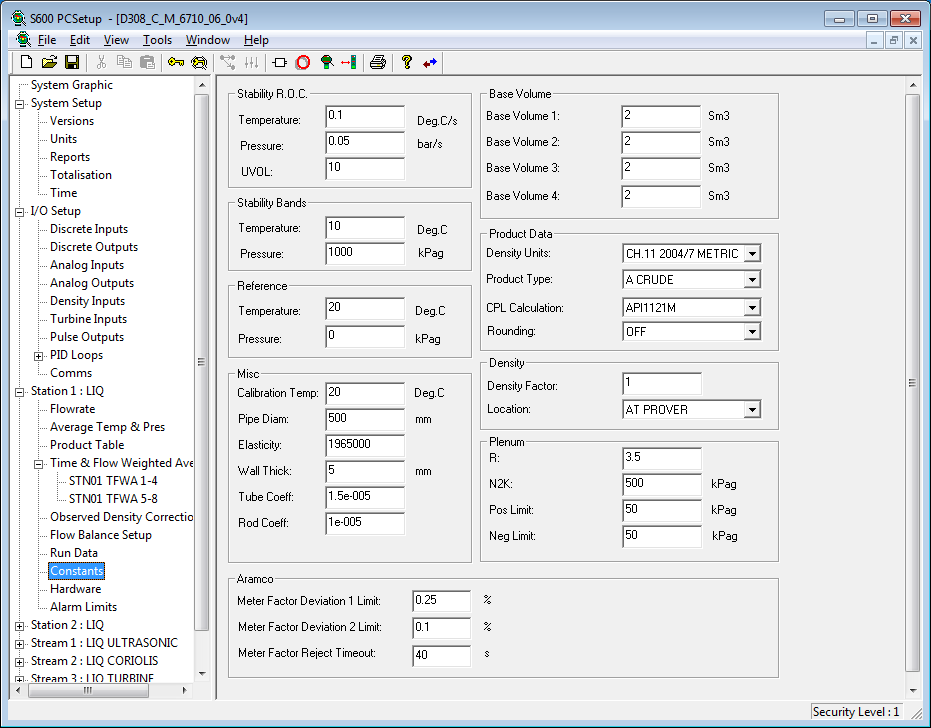Image resolution: width=931 pixels, height=728 pixels.
Task: Open the Window menu
Action: [x=208, y=40]
